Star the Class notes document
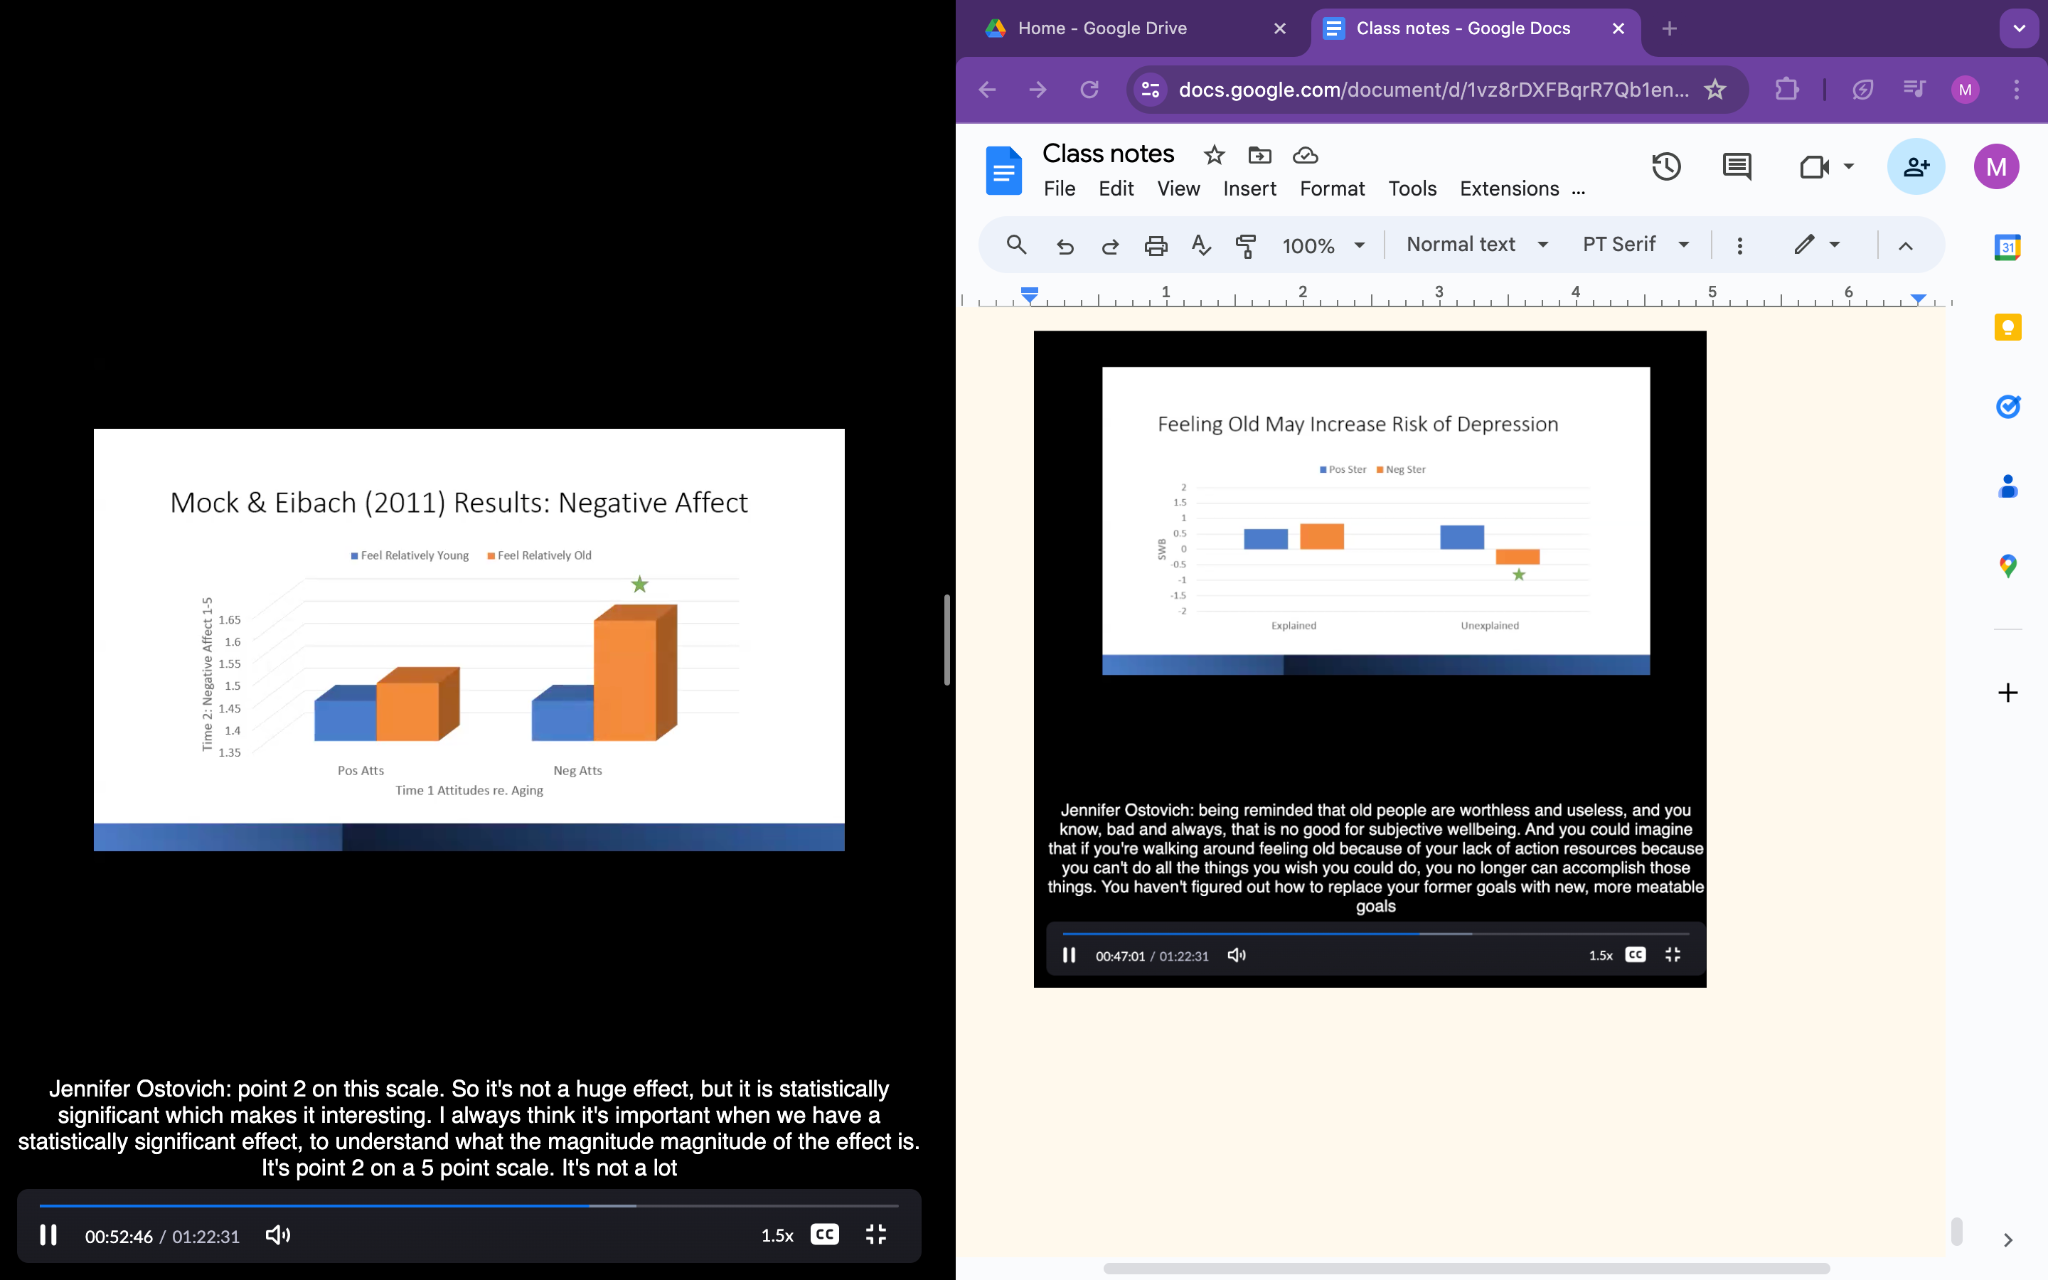2048x1280 pixels. (x=1214, y=155)
